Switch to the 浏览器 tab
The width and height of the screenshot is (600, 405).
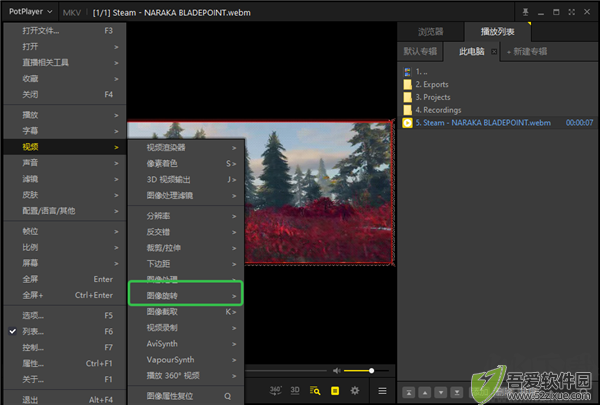(x=430, y=32)
